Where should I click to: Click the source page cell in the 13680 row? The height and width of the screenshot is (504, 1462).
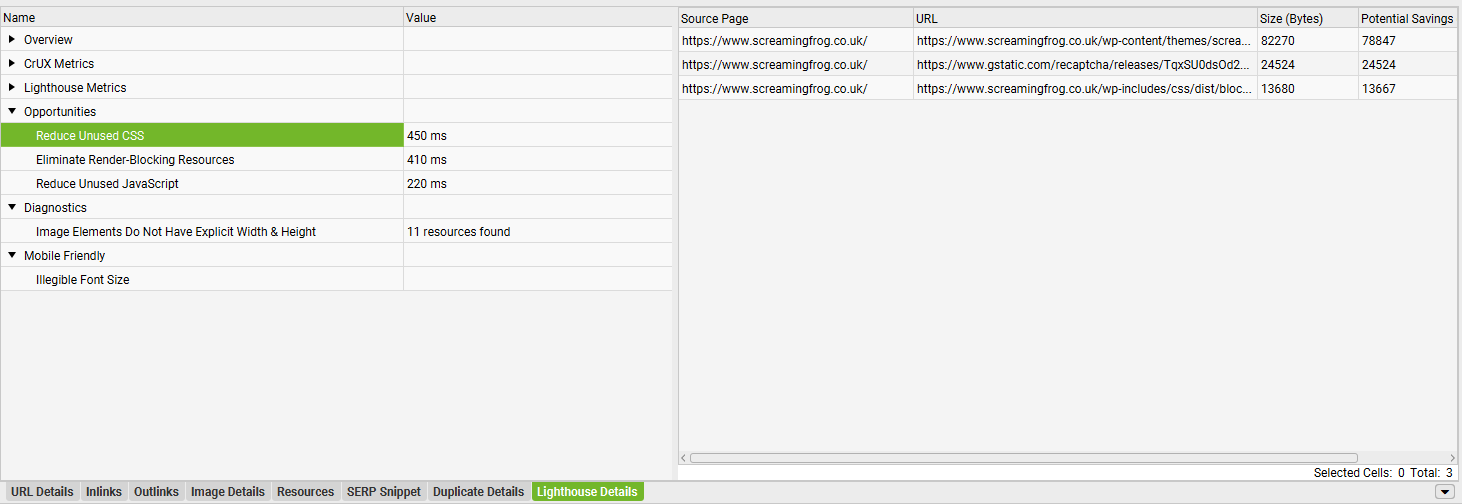(x=796, y=89)
